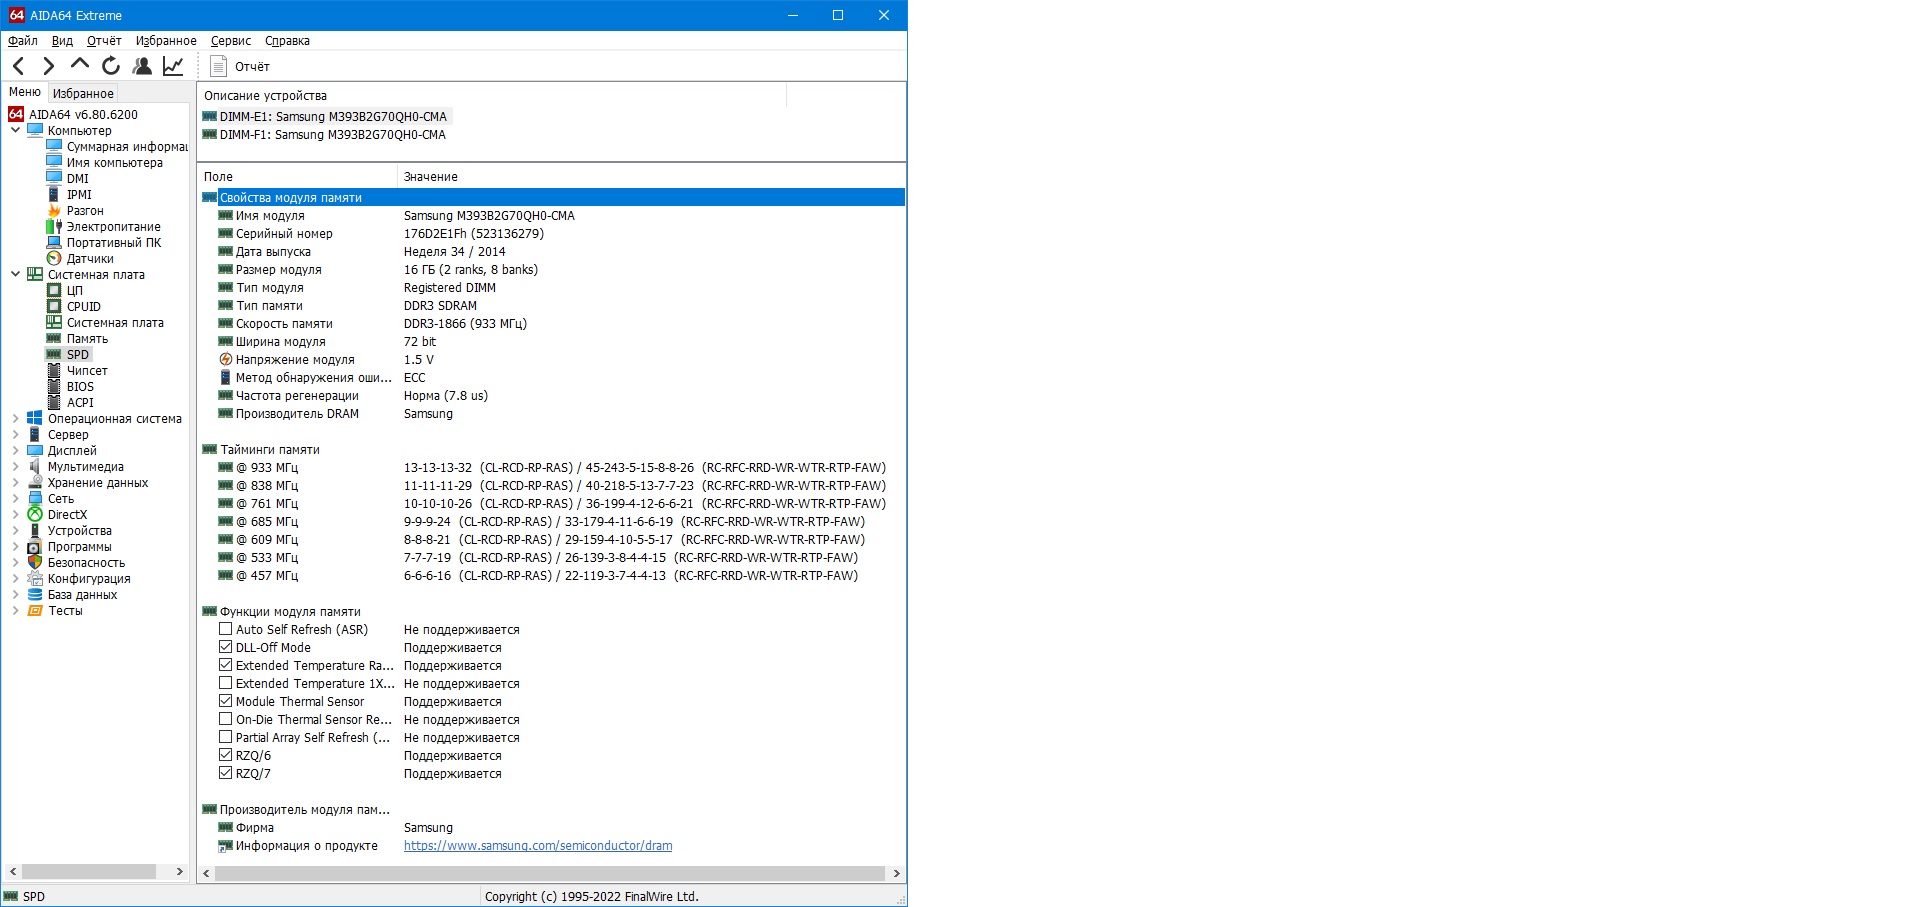Open the Электропитание power icon entry
Image resolution: width=1914 pixels, height=907 pixels.
pos(54,226)
